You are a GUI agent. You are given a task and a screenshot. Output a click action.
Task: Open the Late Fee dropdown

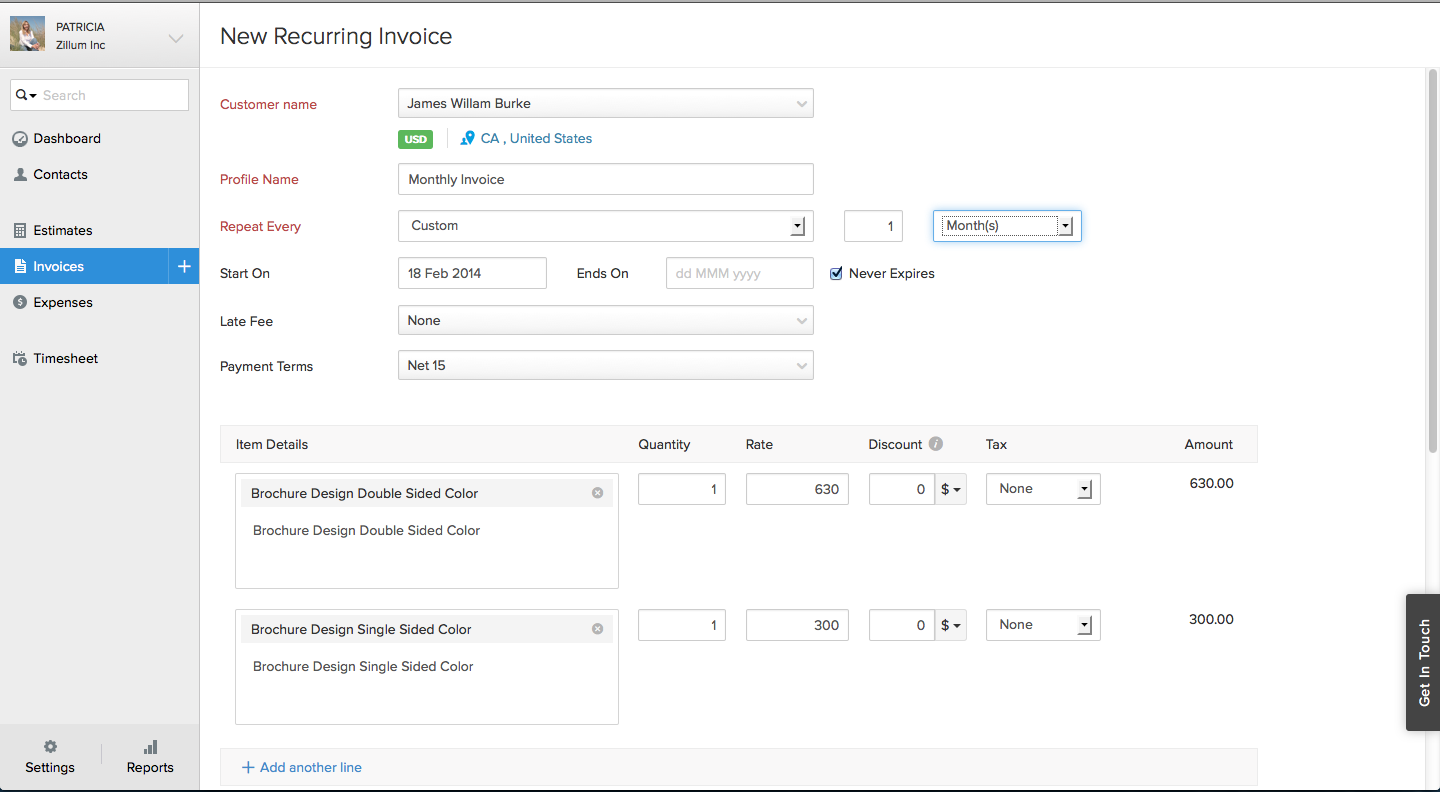[x=800, y=320]
